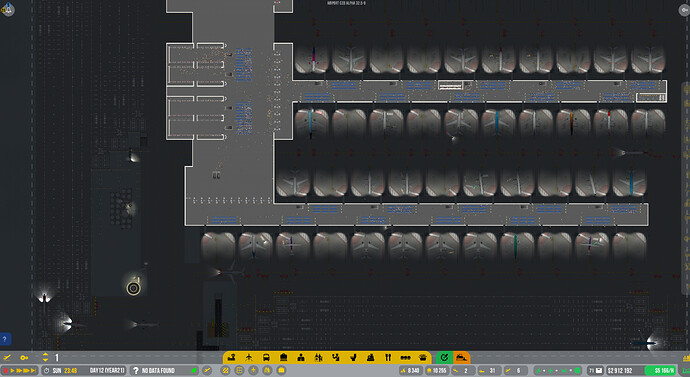
Task: Set game speed to fastest
Action: pos(33,371)
